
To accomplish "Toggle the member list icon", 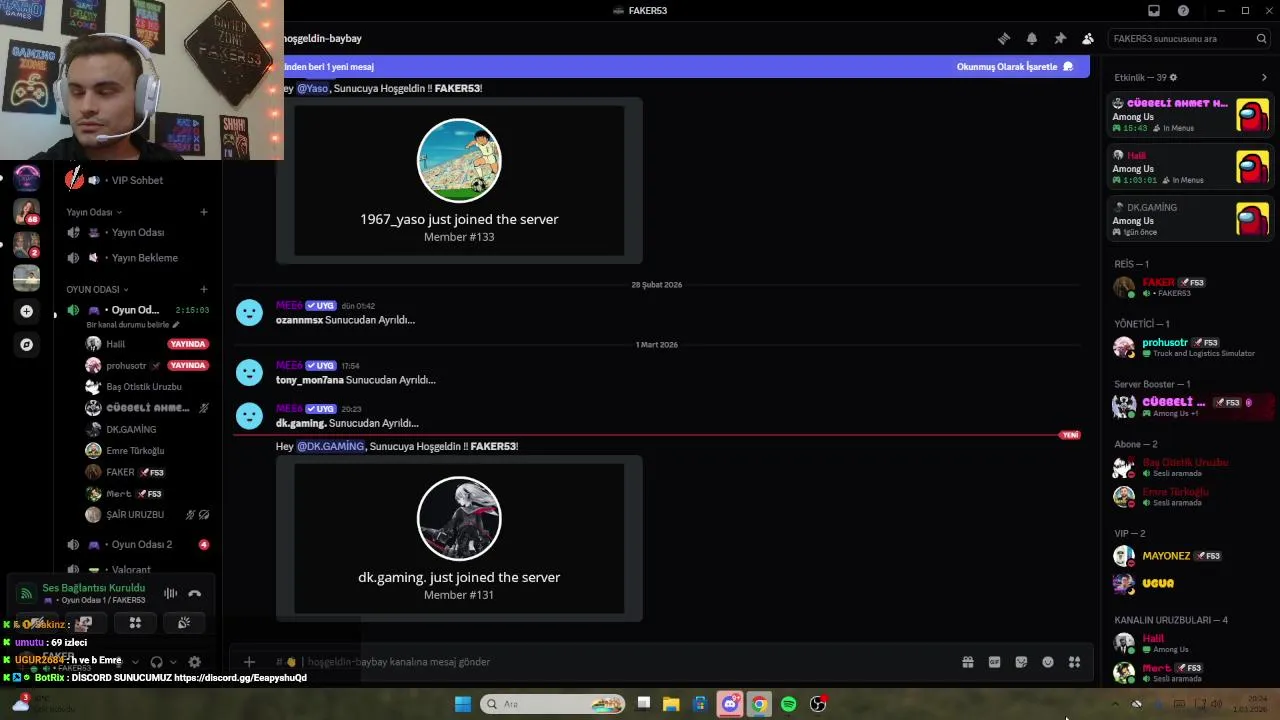I will (x=1088, y=39).
